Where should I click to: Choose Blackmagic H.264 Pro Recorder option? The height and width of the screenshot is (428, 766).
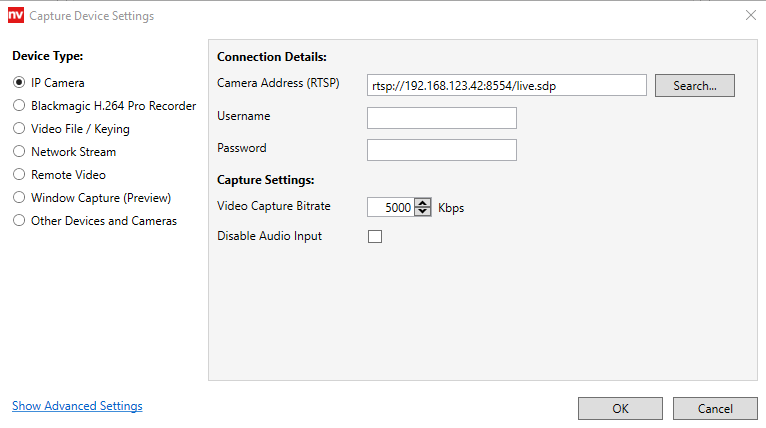(19, 106)
